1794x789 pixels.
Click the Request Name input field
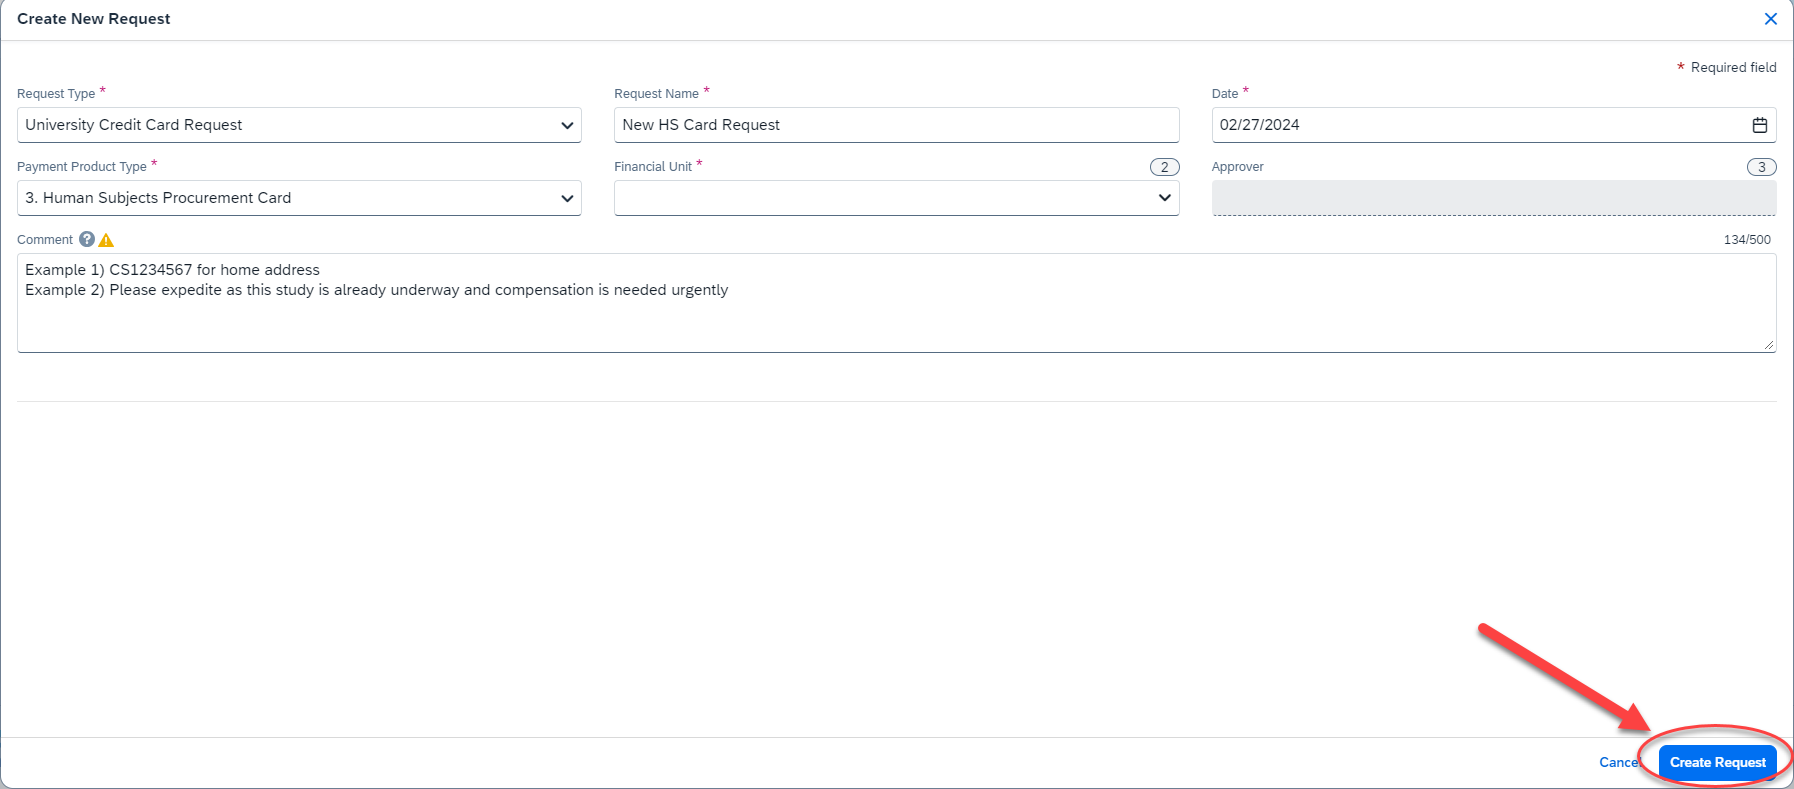coord(896,125)
